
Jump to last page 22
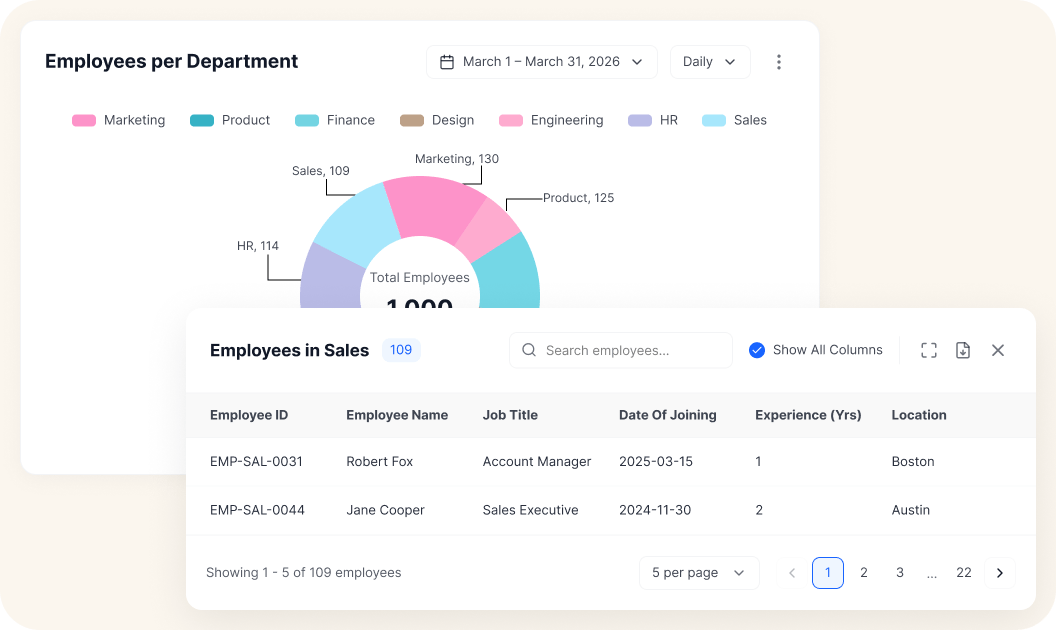[964, 573]
